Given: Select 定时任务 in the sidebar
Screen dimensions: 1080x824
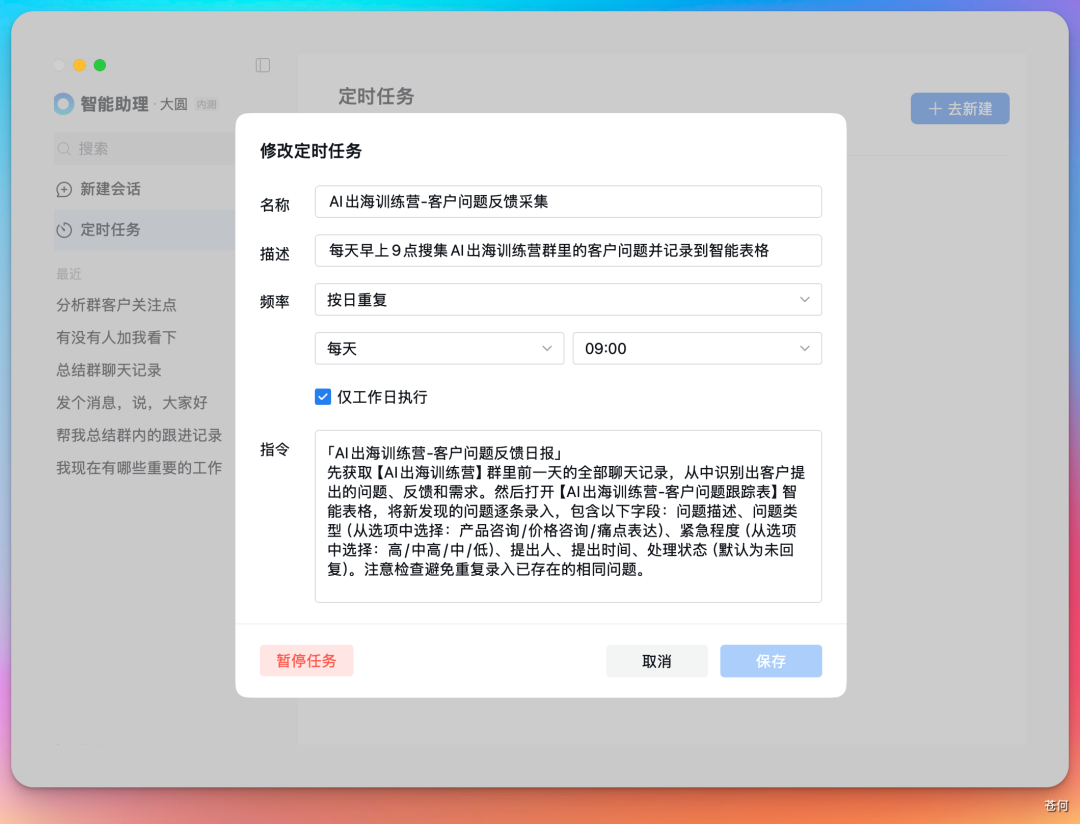Looking at the screenshot, I should tap(145, 230).
